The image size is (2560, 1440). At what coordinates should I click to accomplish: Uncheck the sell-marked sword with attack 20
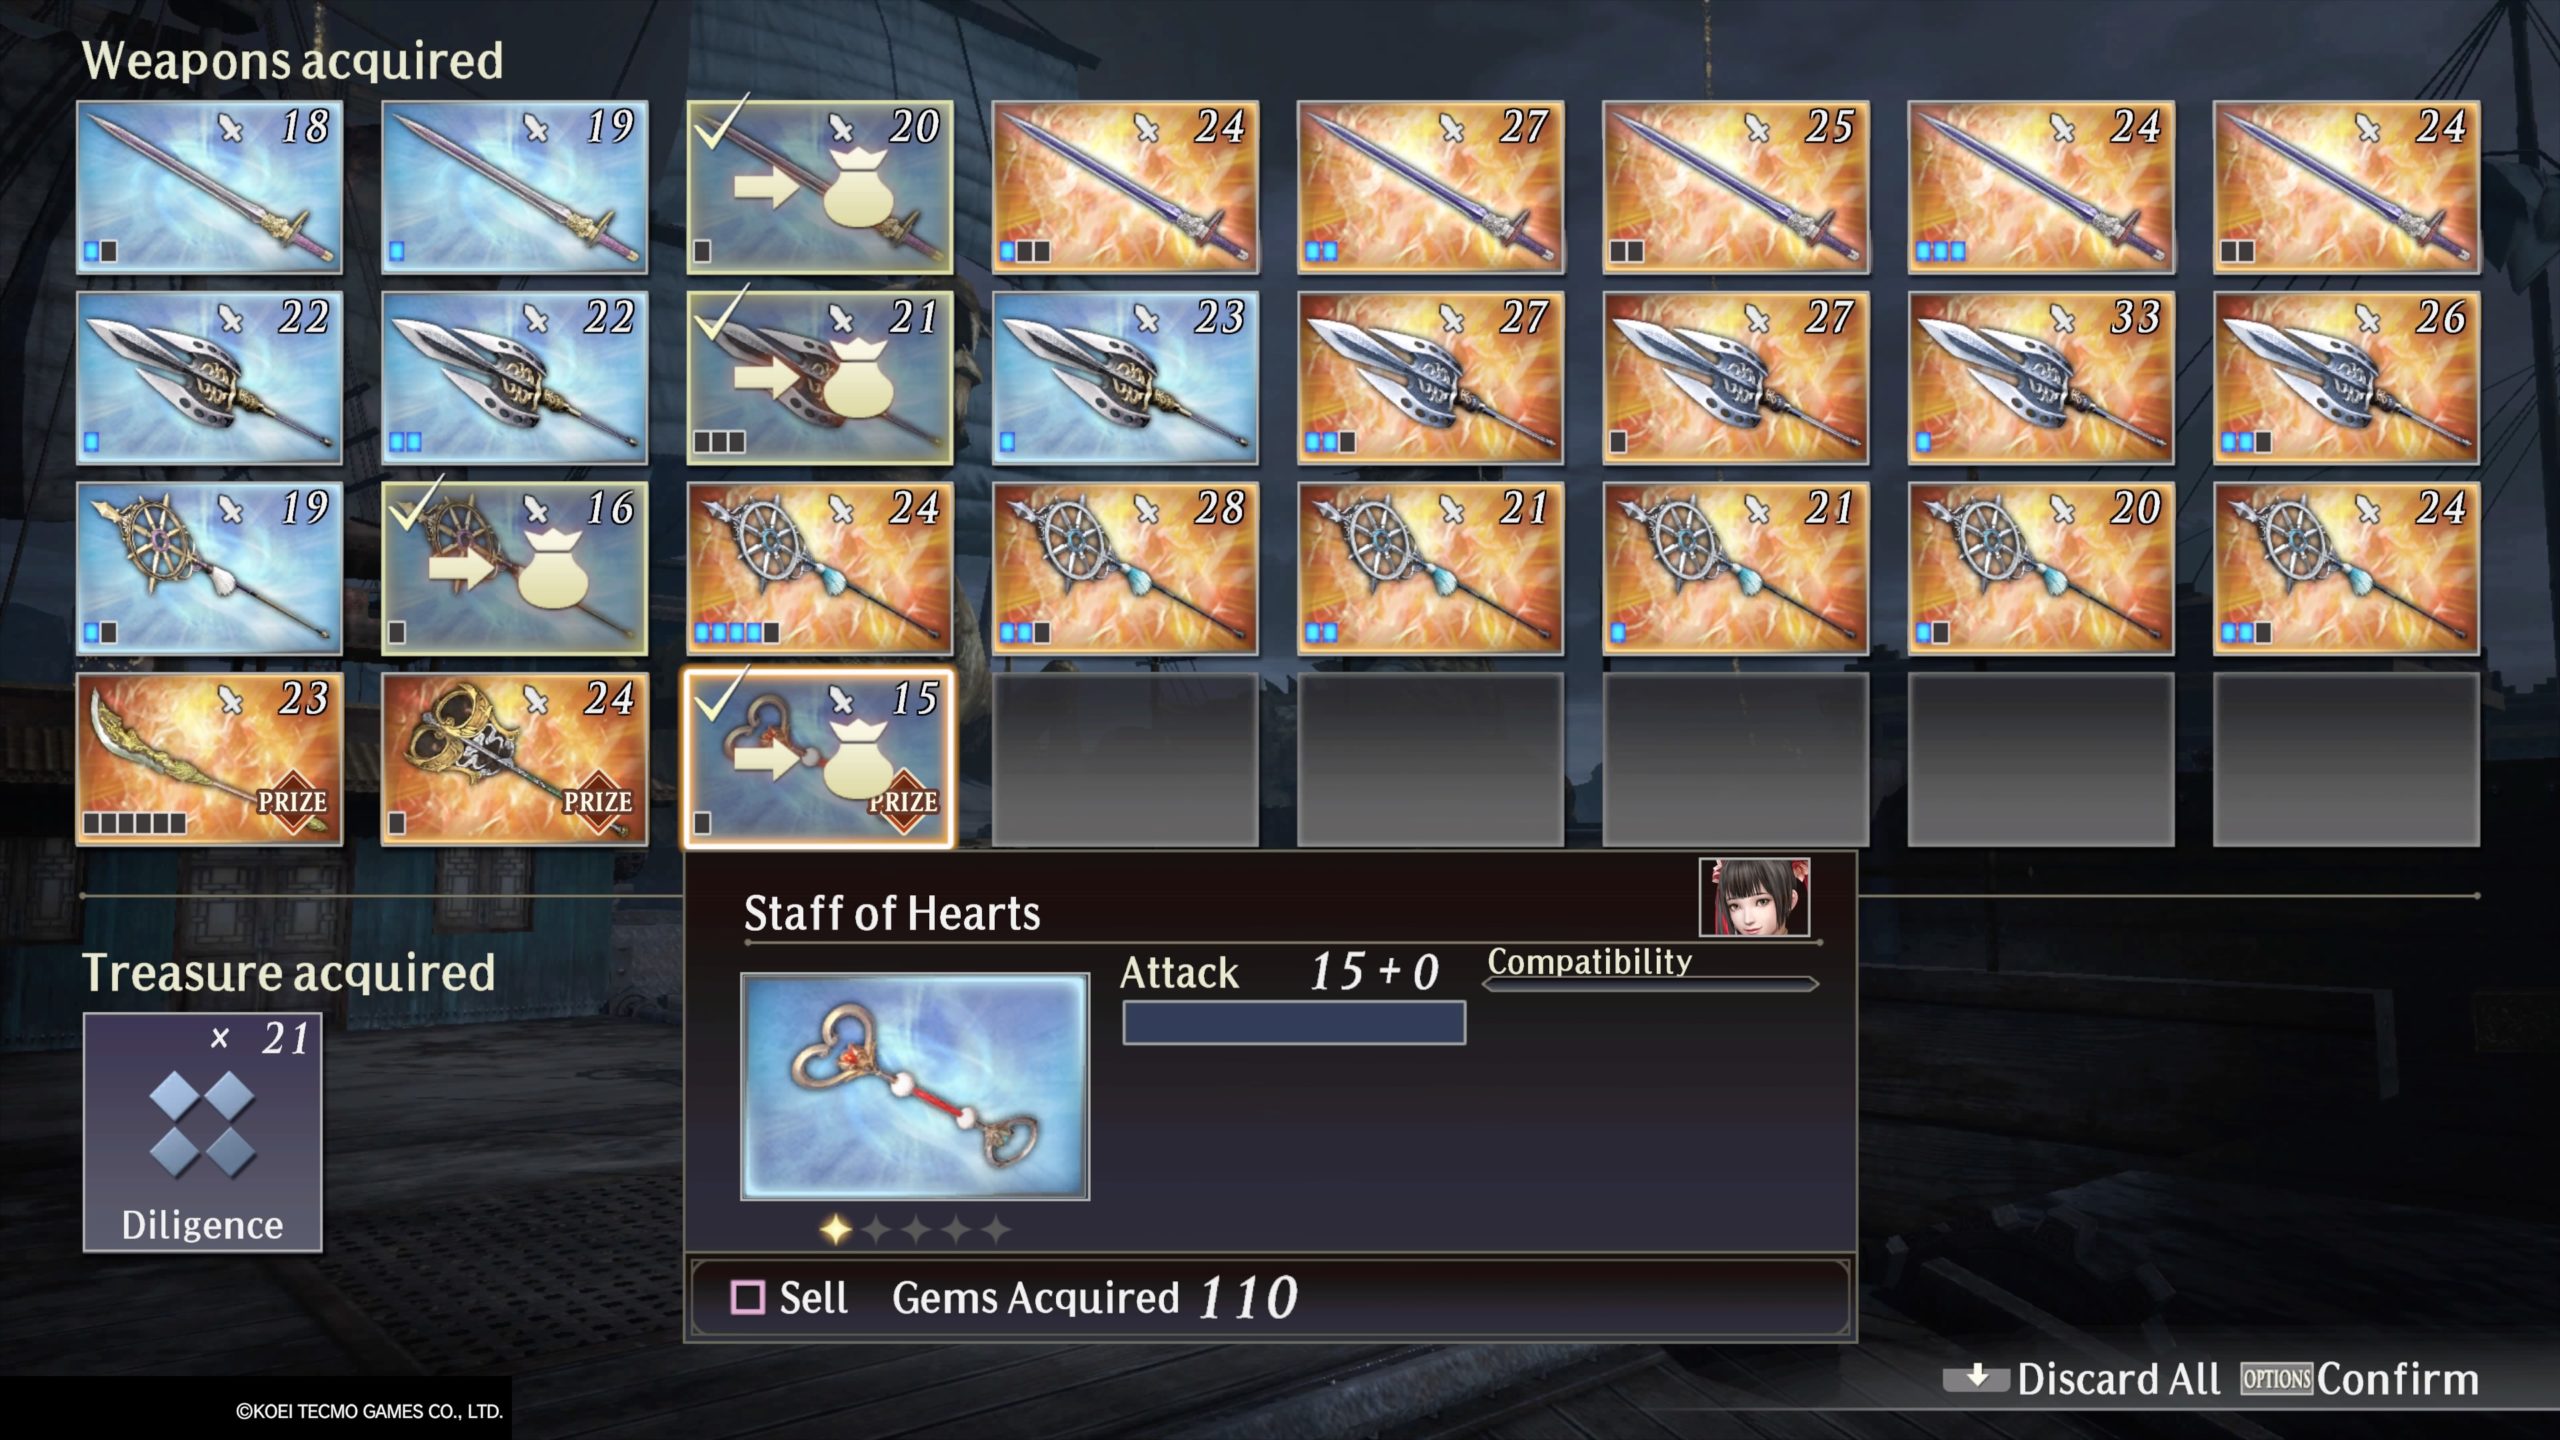(820, 187)
